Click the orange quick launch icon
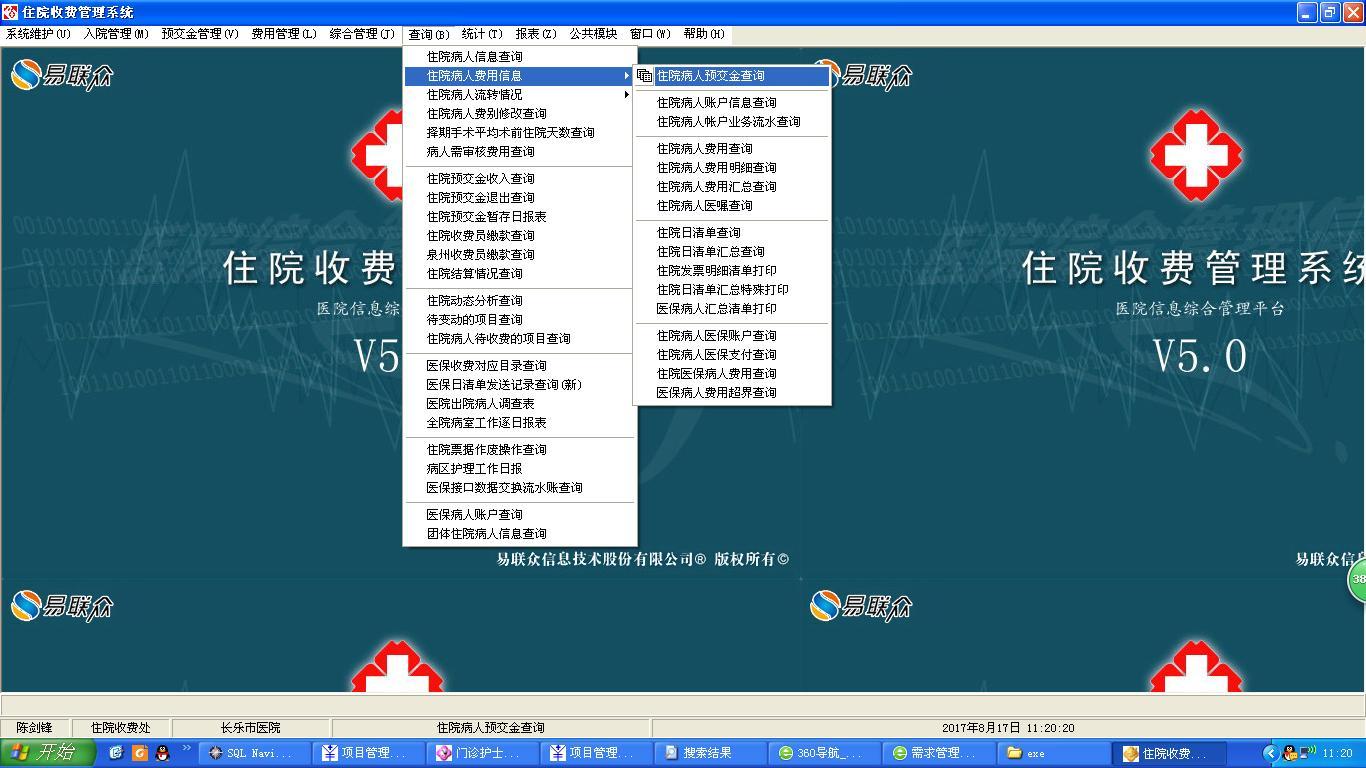Image resolution: width=1366 pixels, height=768 pixels. pyautogui.click(x=139, y=753)
